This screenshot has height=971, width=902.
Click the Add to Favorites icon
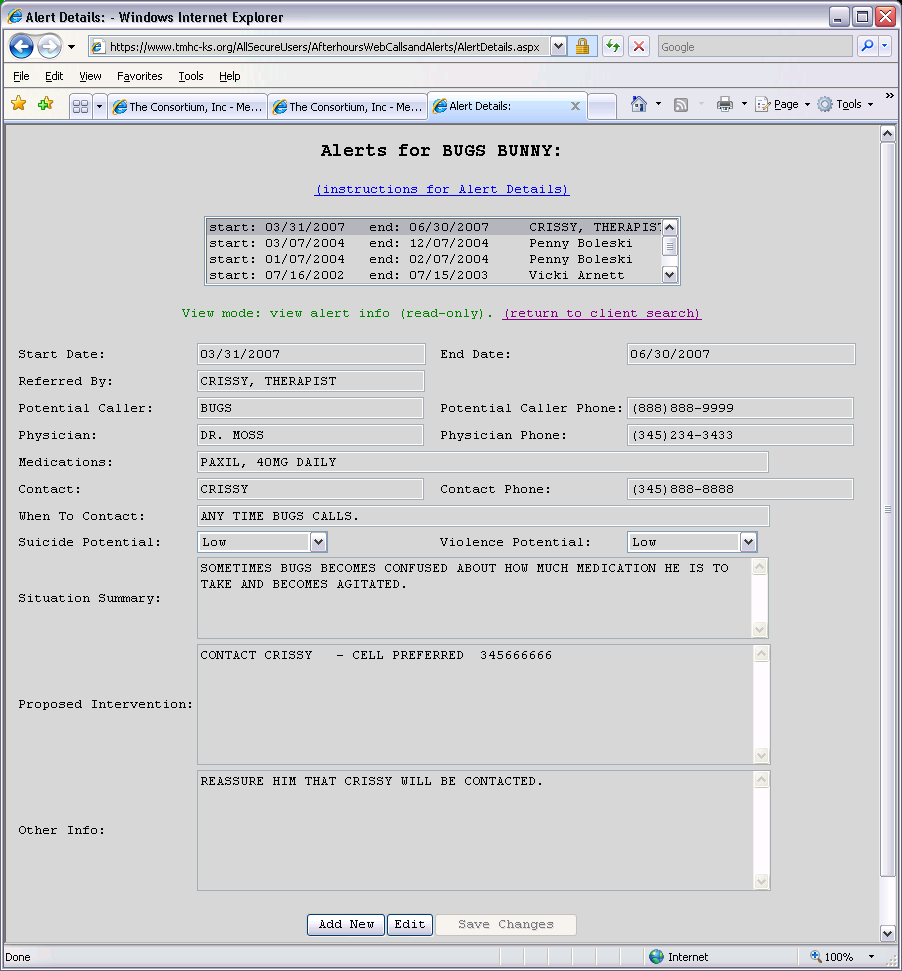tap(45, 104)
